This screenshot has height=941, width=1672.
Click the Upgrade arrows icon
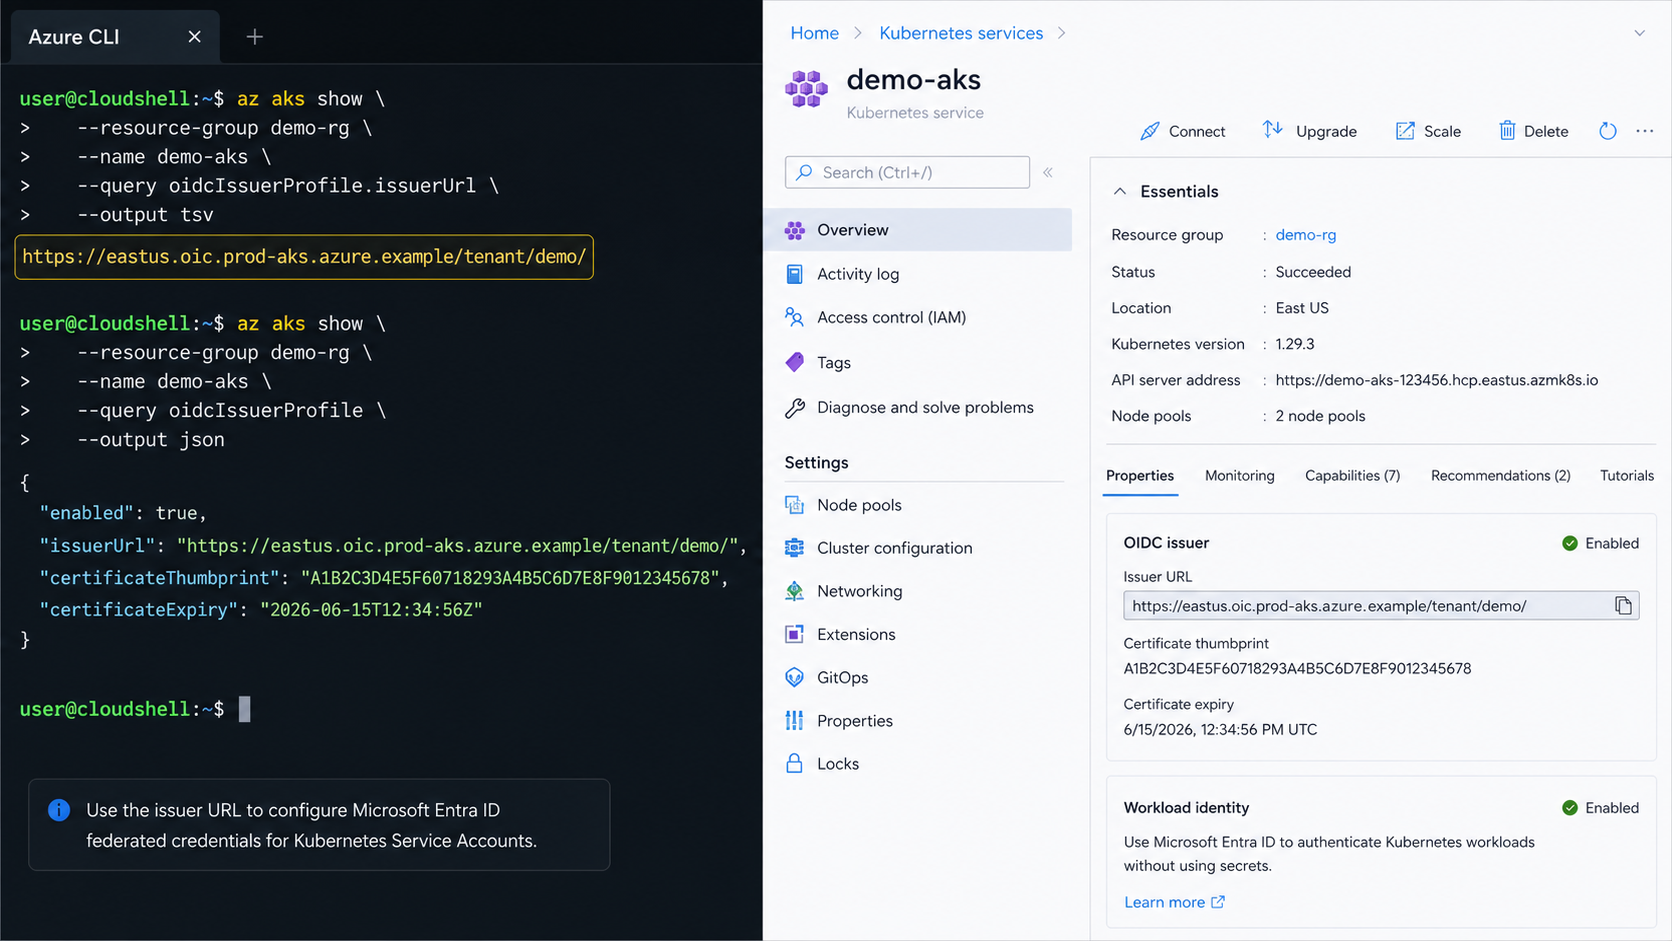[x=1272, y=130]
